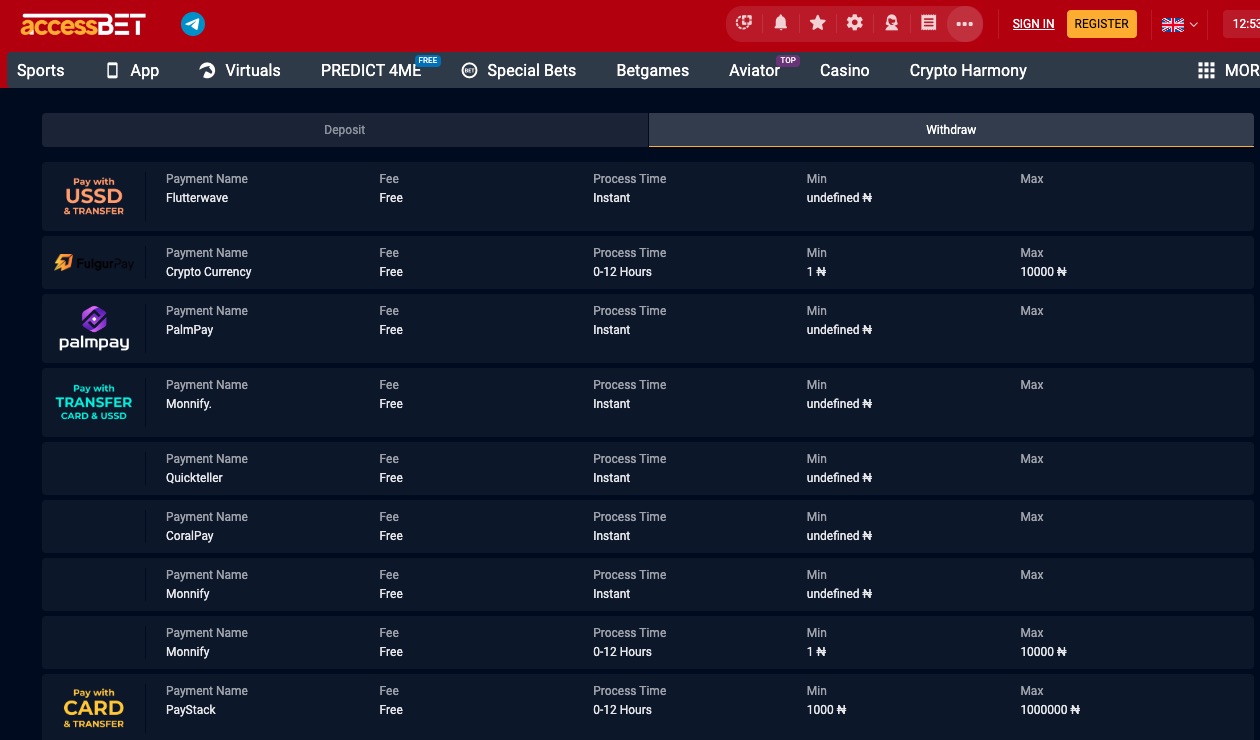Click the CoralPay Free fee value
Viewport: 1260px width, 740px height.
[391, 536]
